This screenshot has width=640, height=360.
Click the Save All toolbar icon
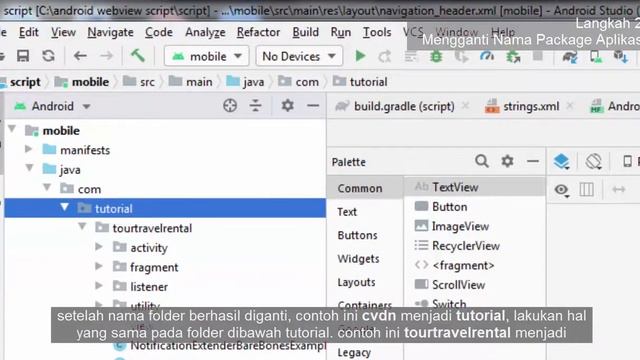tap(22, 56)
